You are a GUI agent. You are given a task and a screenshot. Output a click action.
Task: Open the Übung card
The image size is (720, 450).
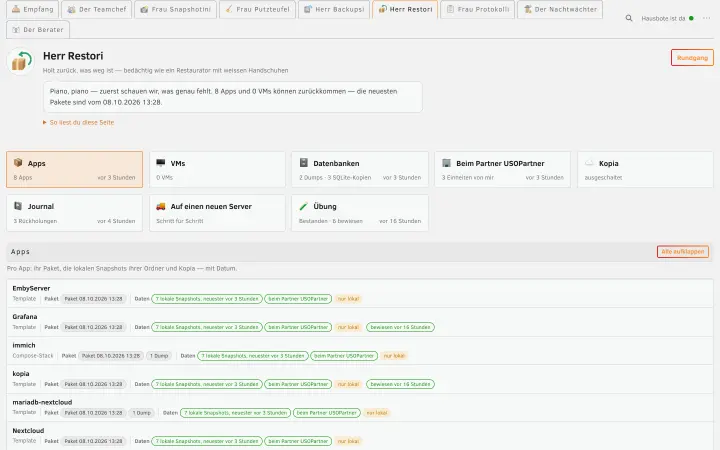point(360,213)
